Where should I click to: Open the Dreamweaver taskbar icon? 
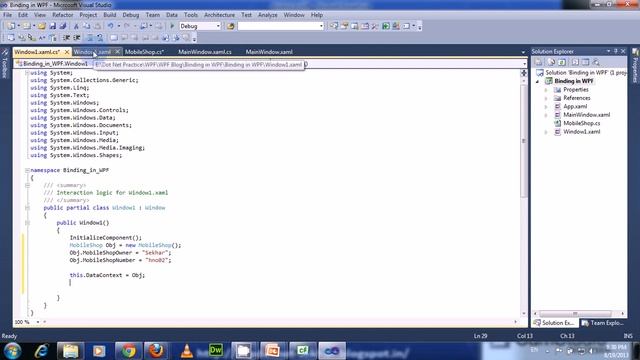click(x=216, y=351)
